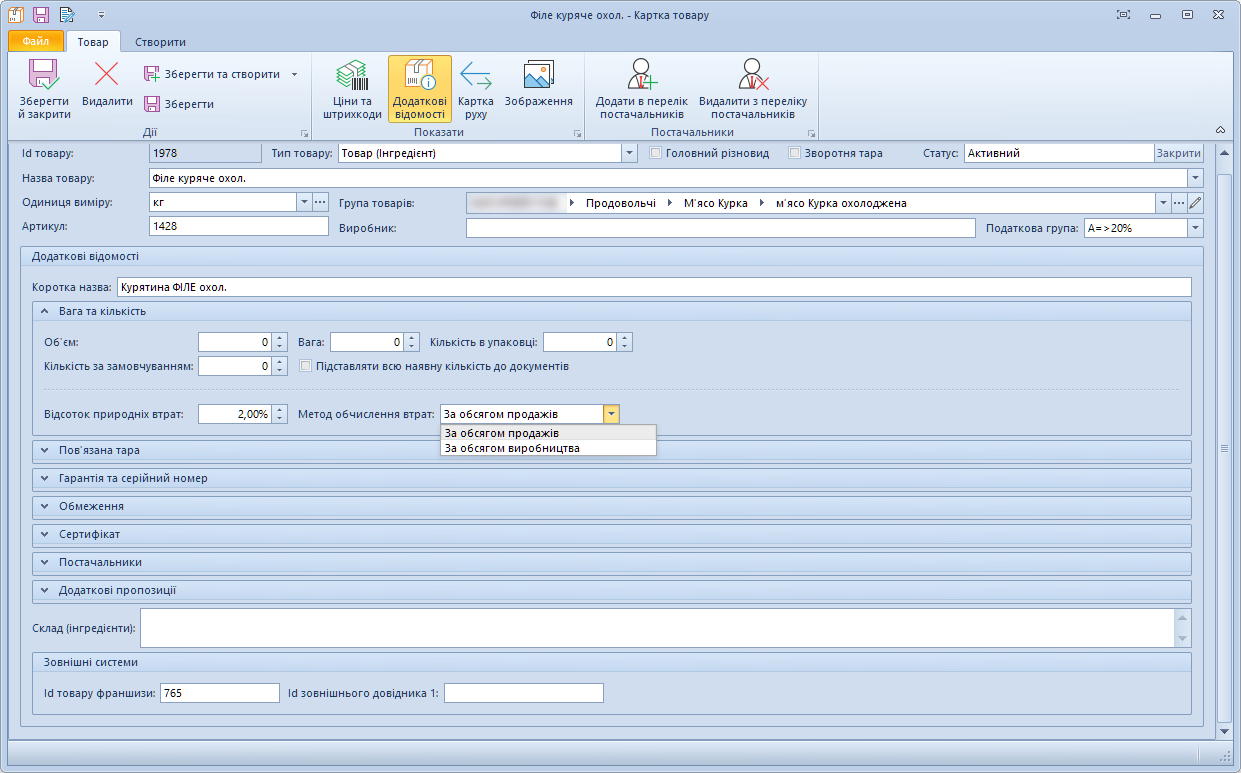The width and height of the screenshot is (1241, 773).
Task: Enable the Головний різновид checkbox
Action: point(656,153)
